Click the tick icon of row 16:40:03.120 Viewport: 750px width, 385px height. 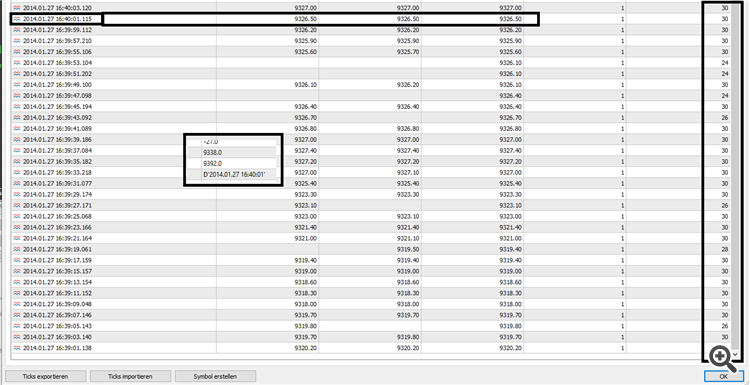pyautogui.click(x=18, y=8)
